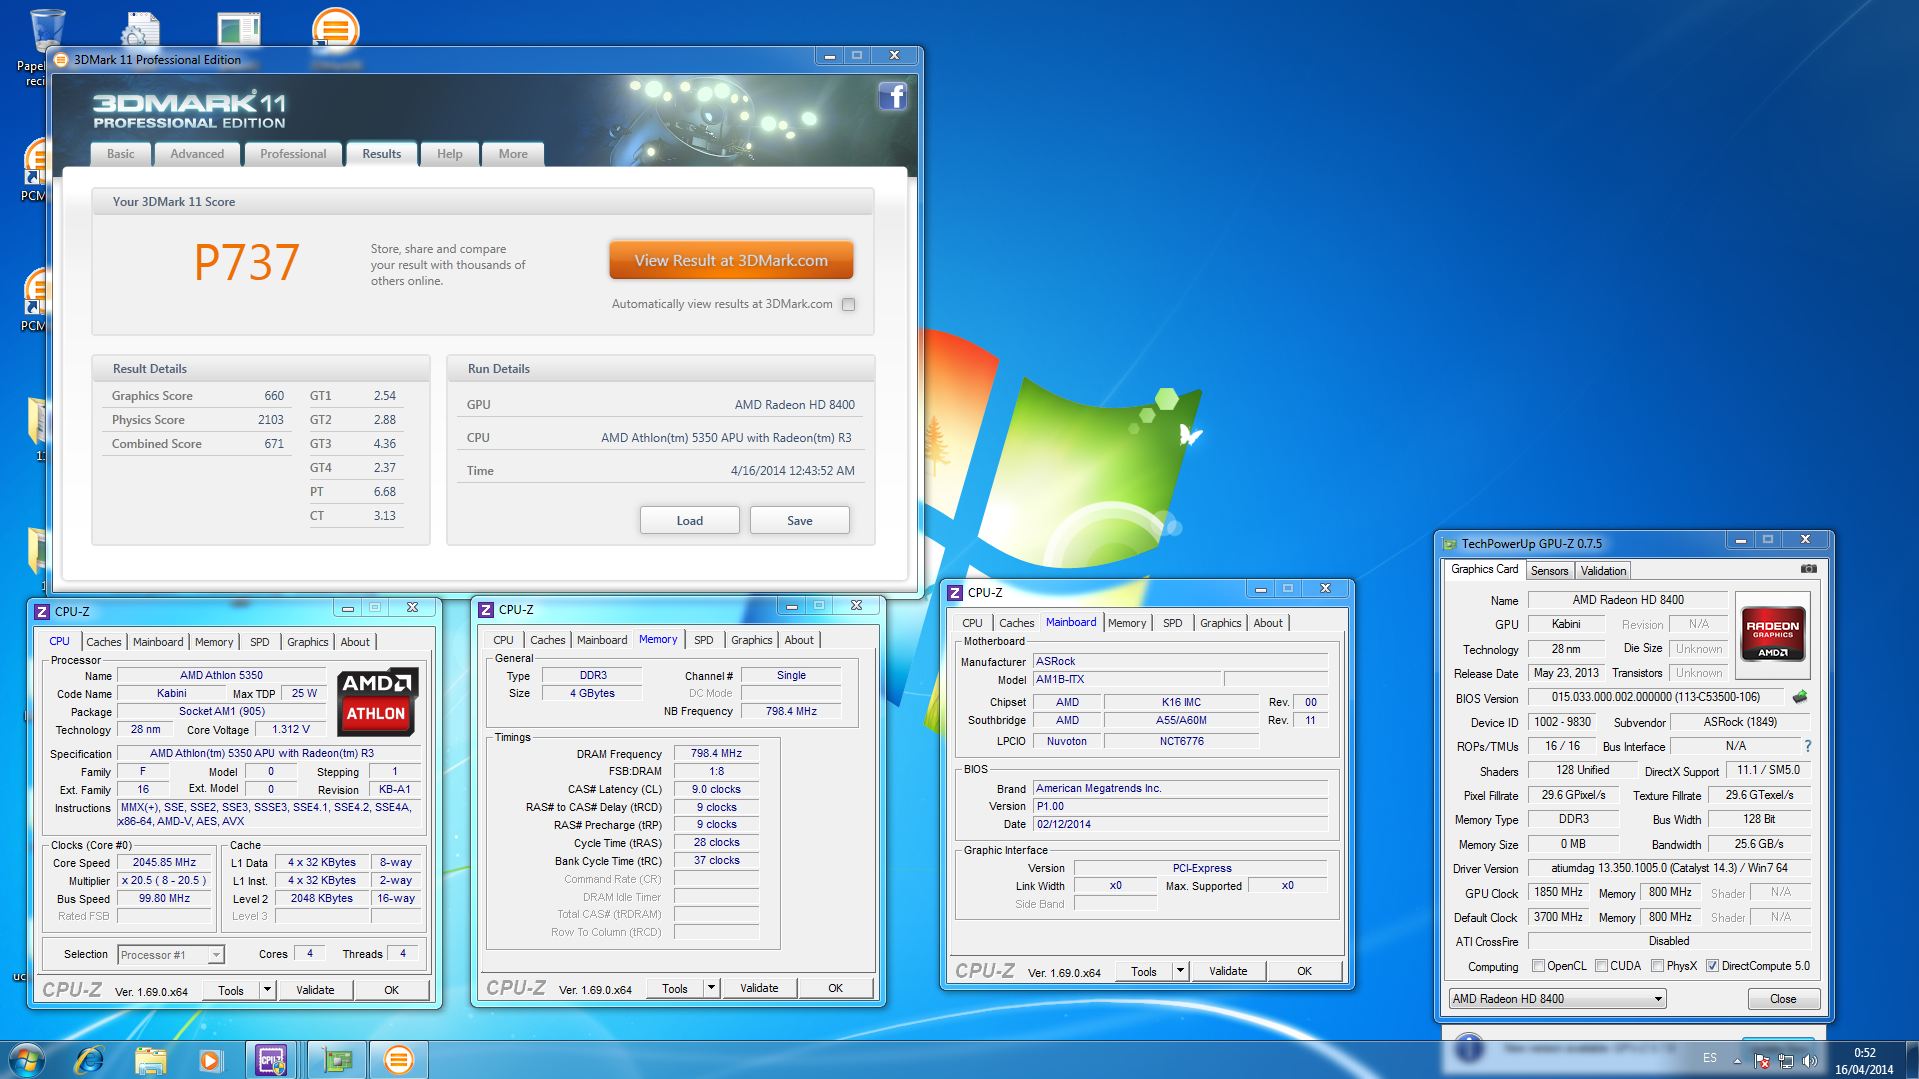Screen dimensions: 1919x1079
Task: Click the BIOS Version value P1.00 in CPU-Z
Action: [1180, 806]
